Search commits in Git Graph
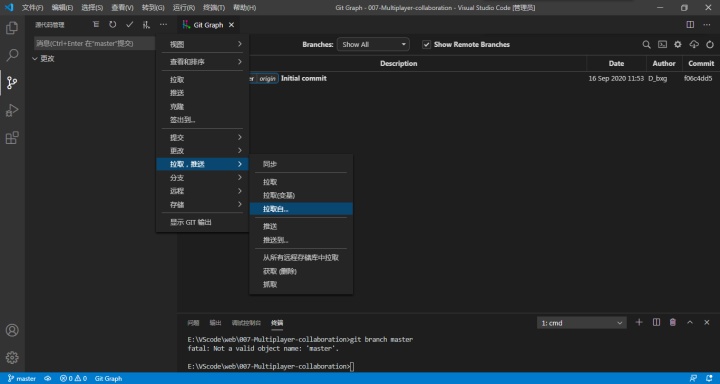 (646, 45)
